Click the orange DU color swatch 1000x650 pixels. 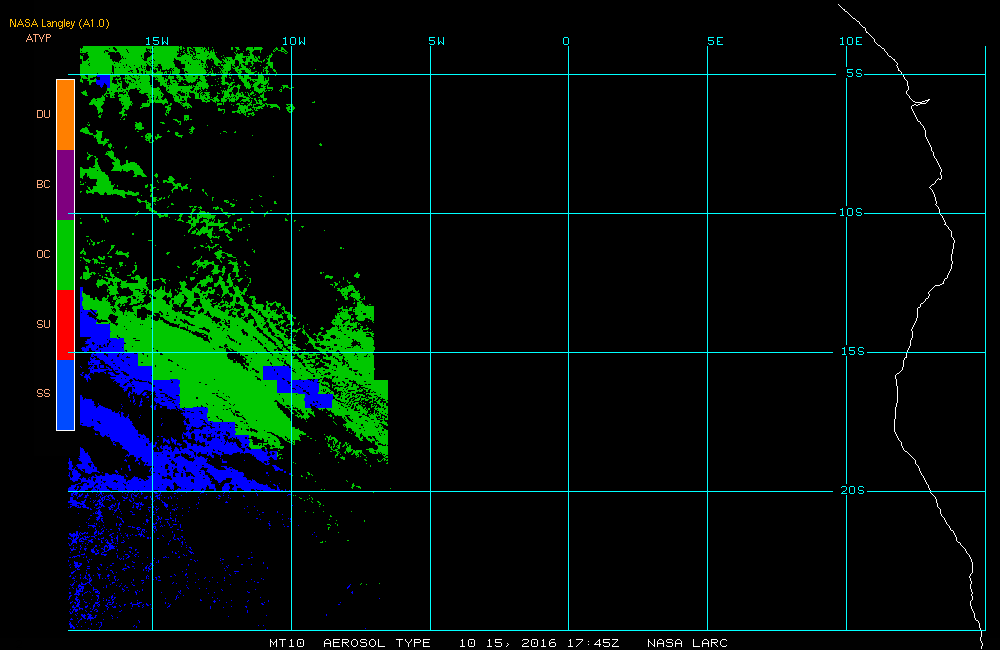(66, 115)
